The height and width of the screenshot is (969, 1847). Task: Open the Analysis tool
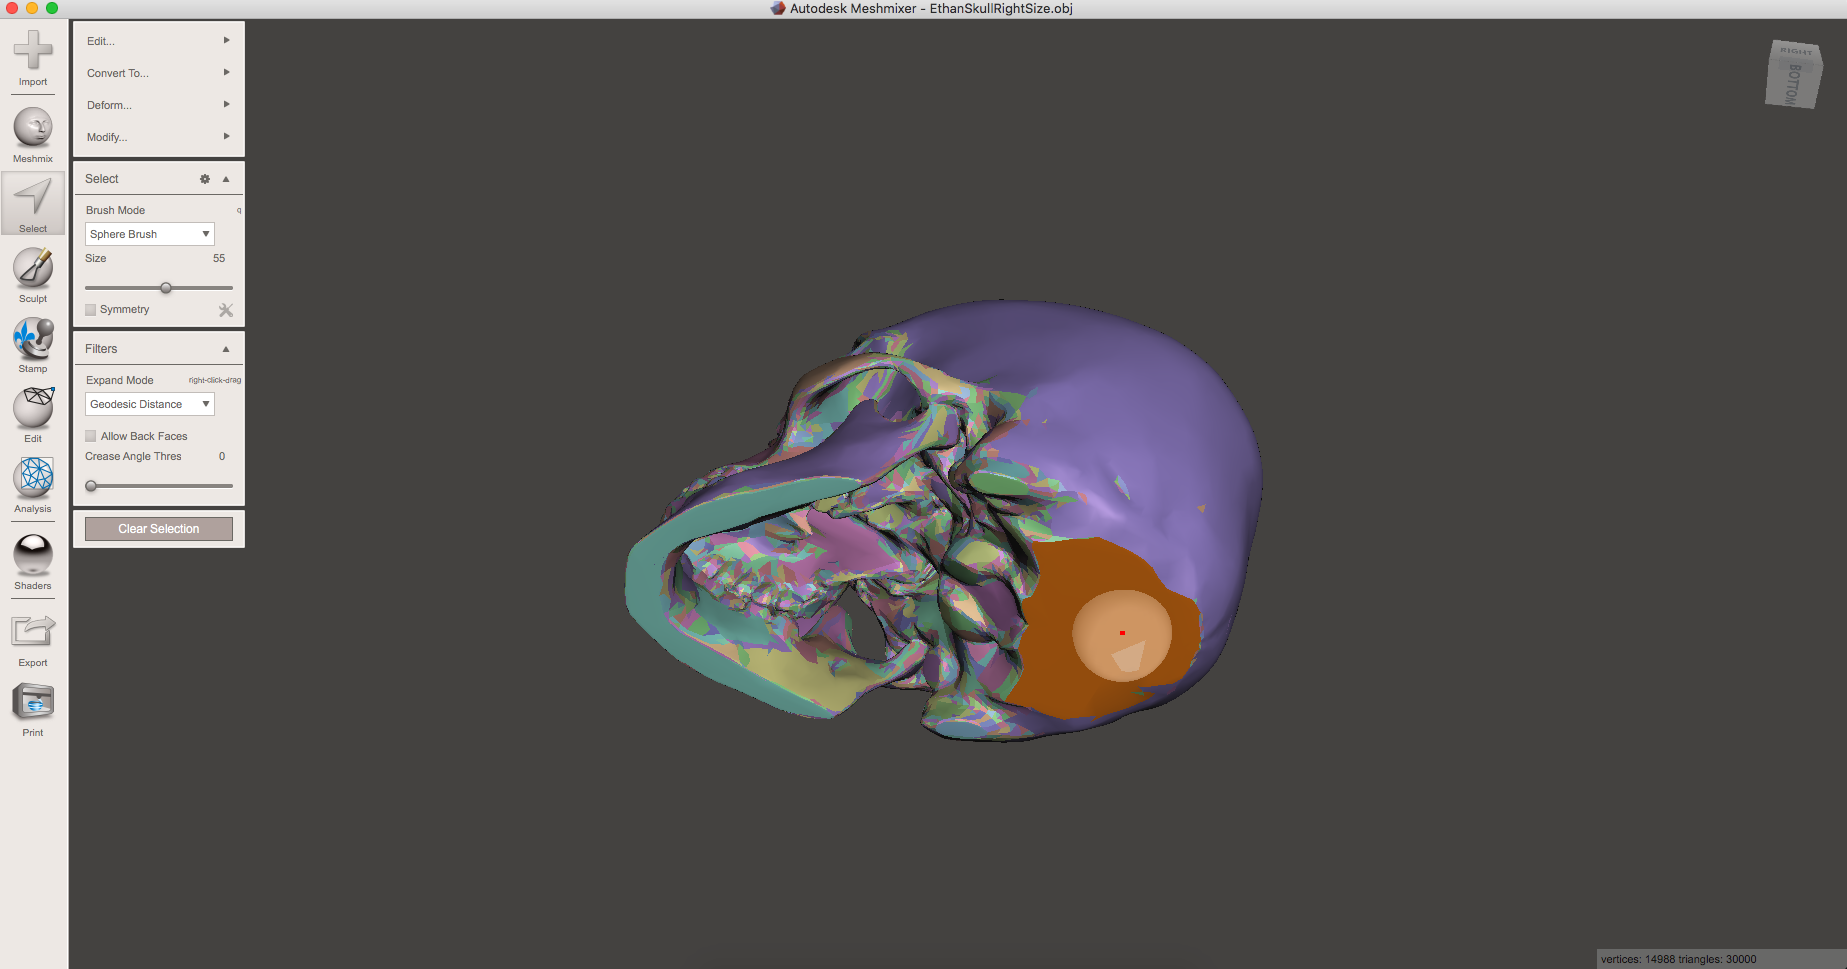33,485
